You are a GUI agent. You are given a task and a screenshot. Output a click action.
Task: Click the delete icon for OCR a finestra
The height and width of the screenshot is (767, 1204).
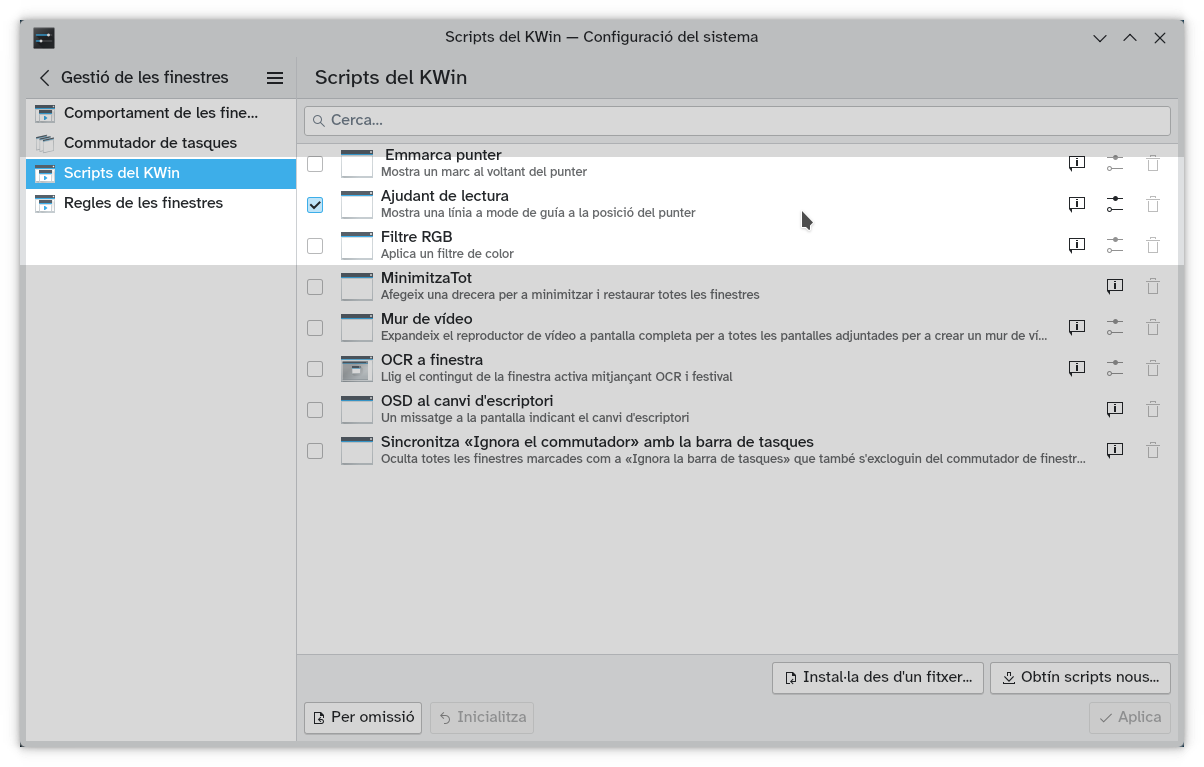tap(1153, 368)
